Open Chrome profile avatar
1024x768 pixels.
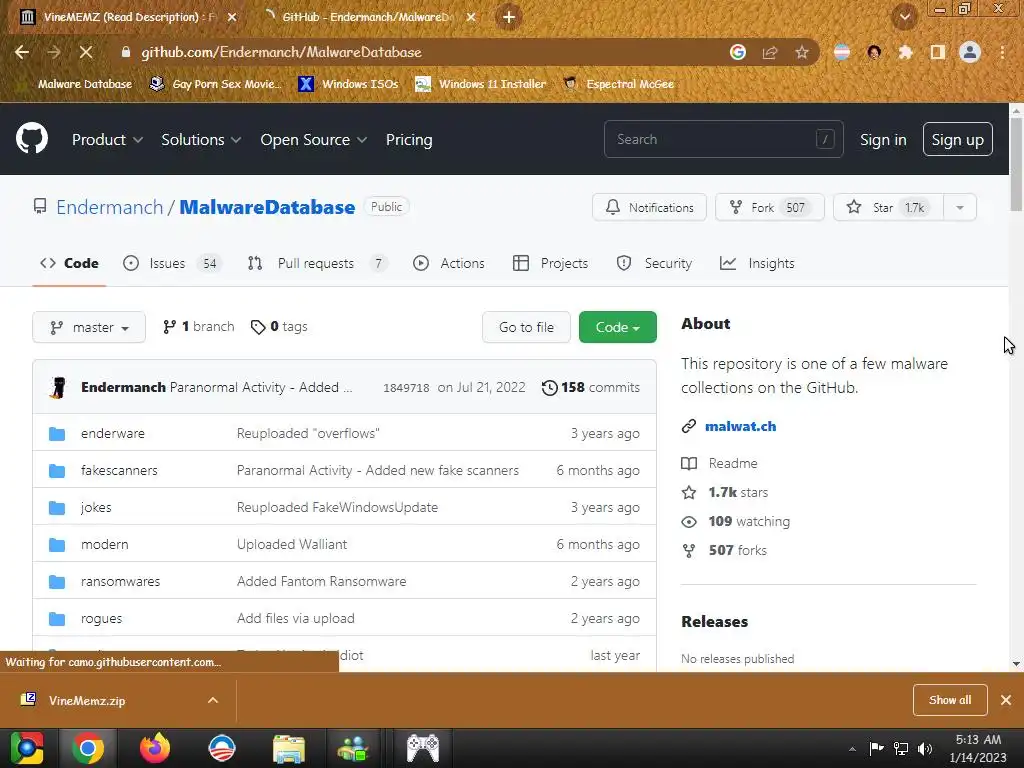[970, 52]
